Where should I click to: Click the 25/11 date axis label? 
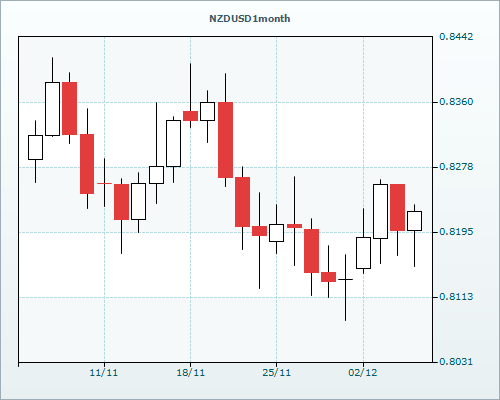(x=276, y=373)
